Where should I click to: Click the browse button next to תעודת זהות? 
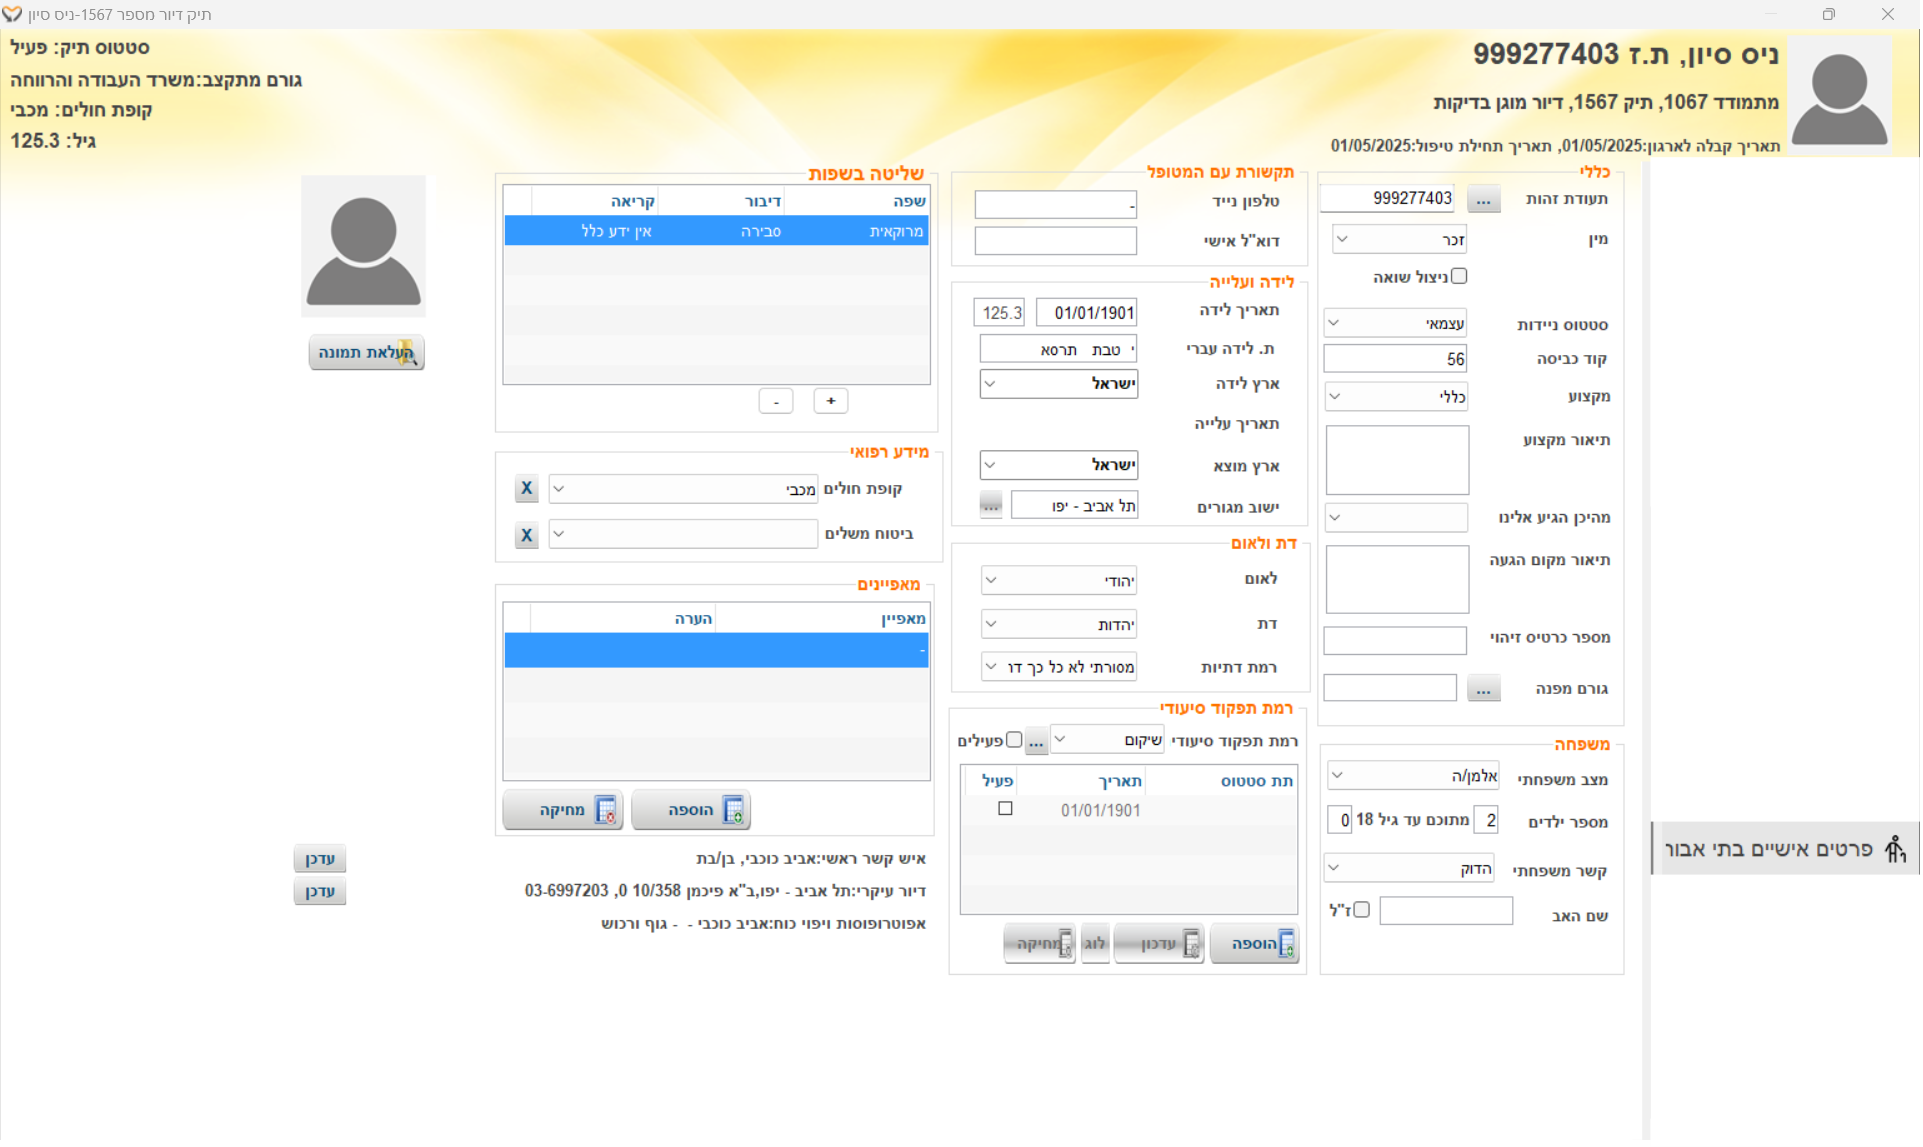tap(1483, 199)
